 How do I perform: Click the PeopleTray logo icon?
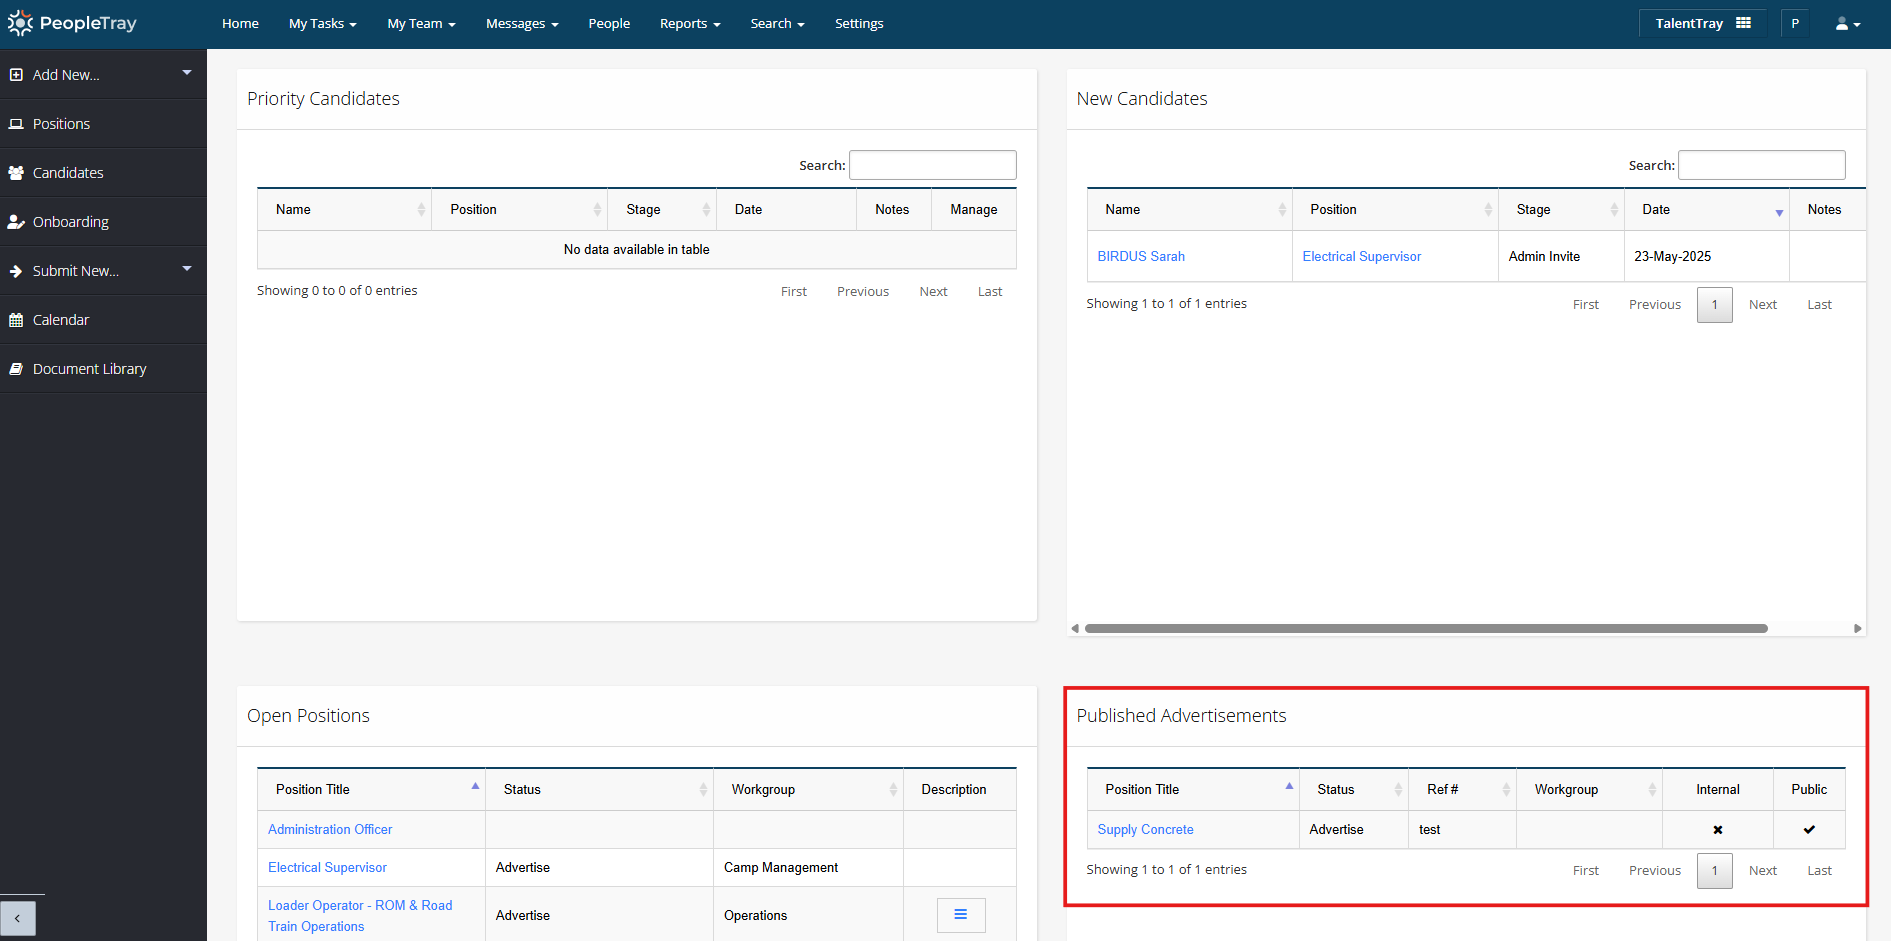point(20,23)
